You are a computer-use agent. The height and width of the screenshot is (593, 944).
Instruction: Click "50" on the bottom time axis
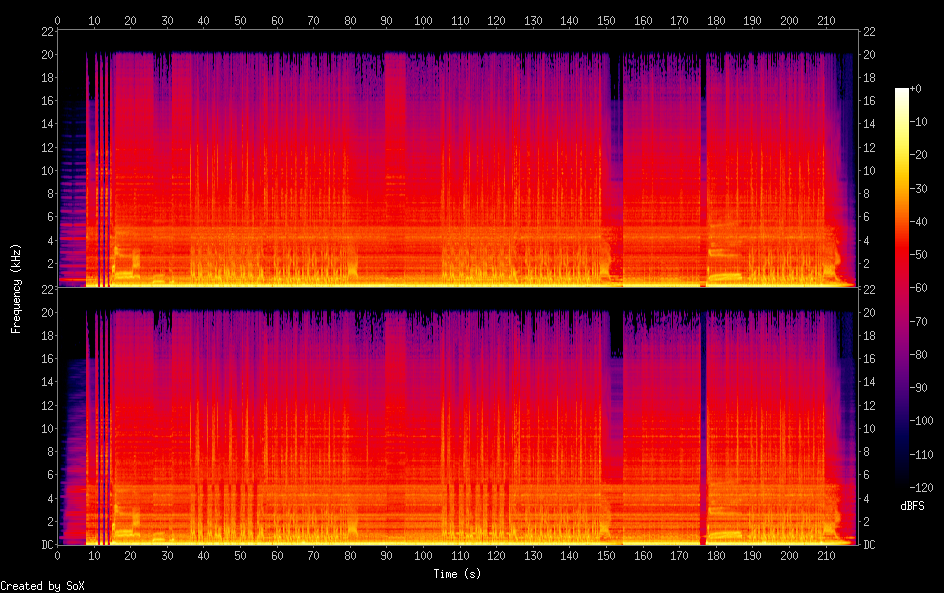pos(240,556)
